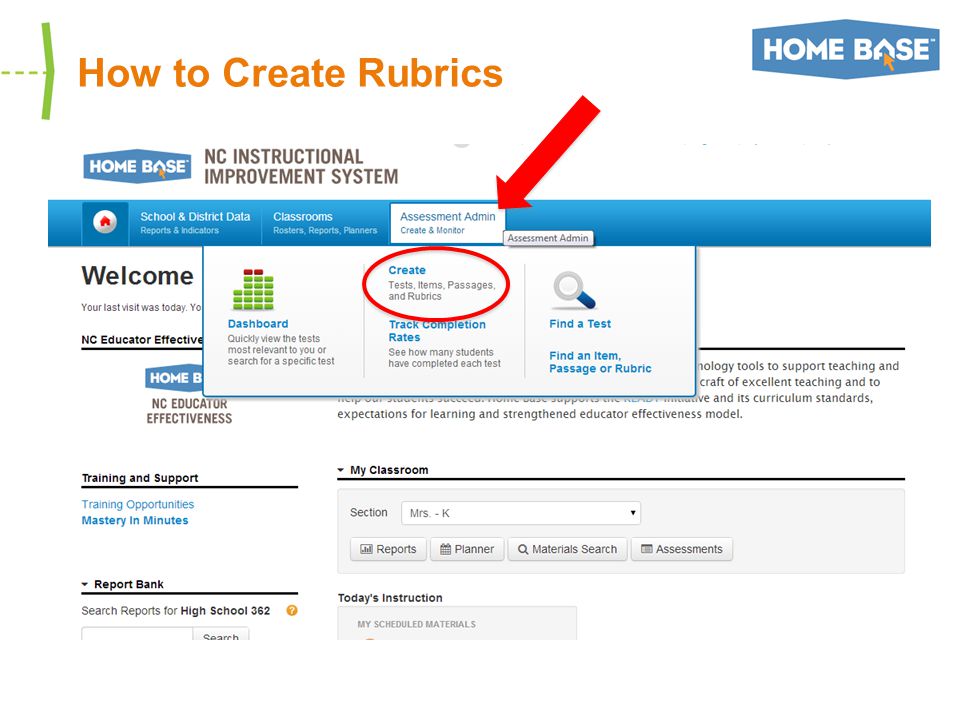960x720 pixels.
Task: Click the Welcome heading text
Action: pos(138,276)
